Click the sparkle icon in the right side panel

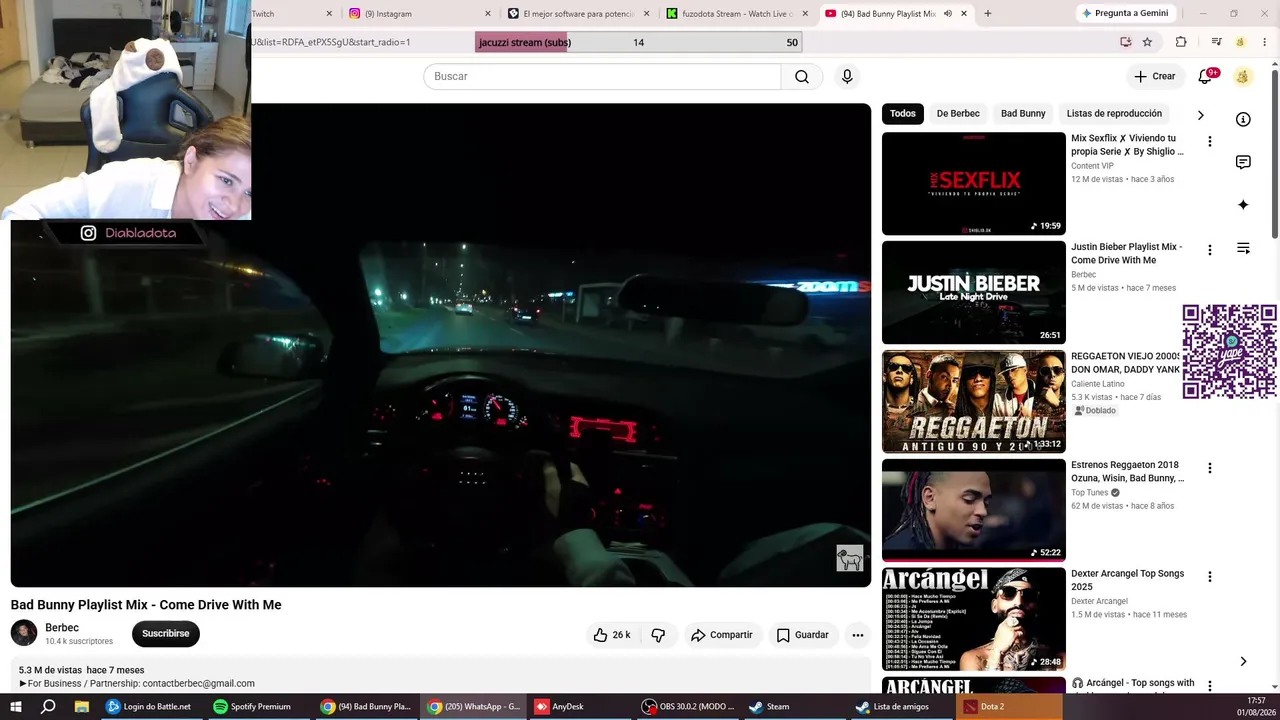click(1243, 205)
